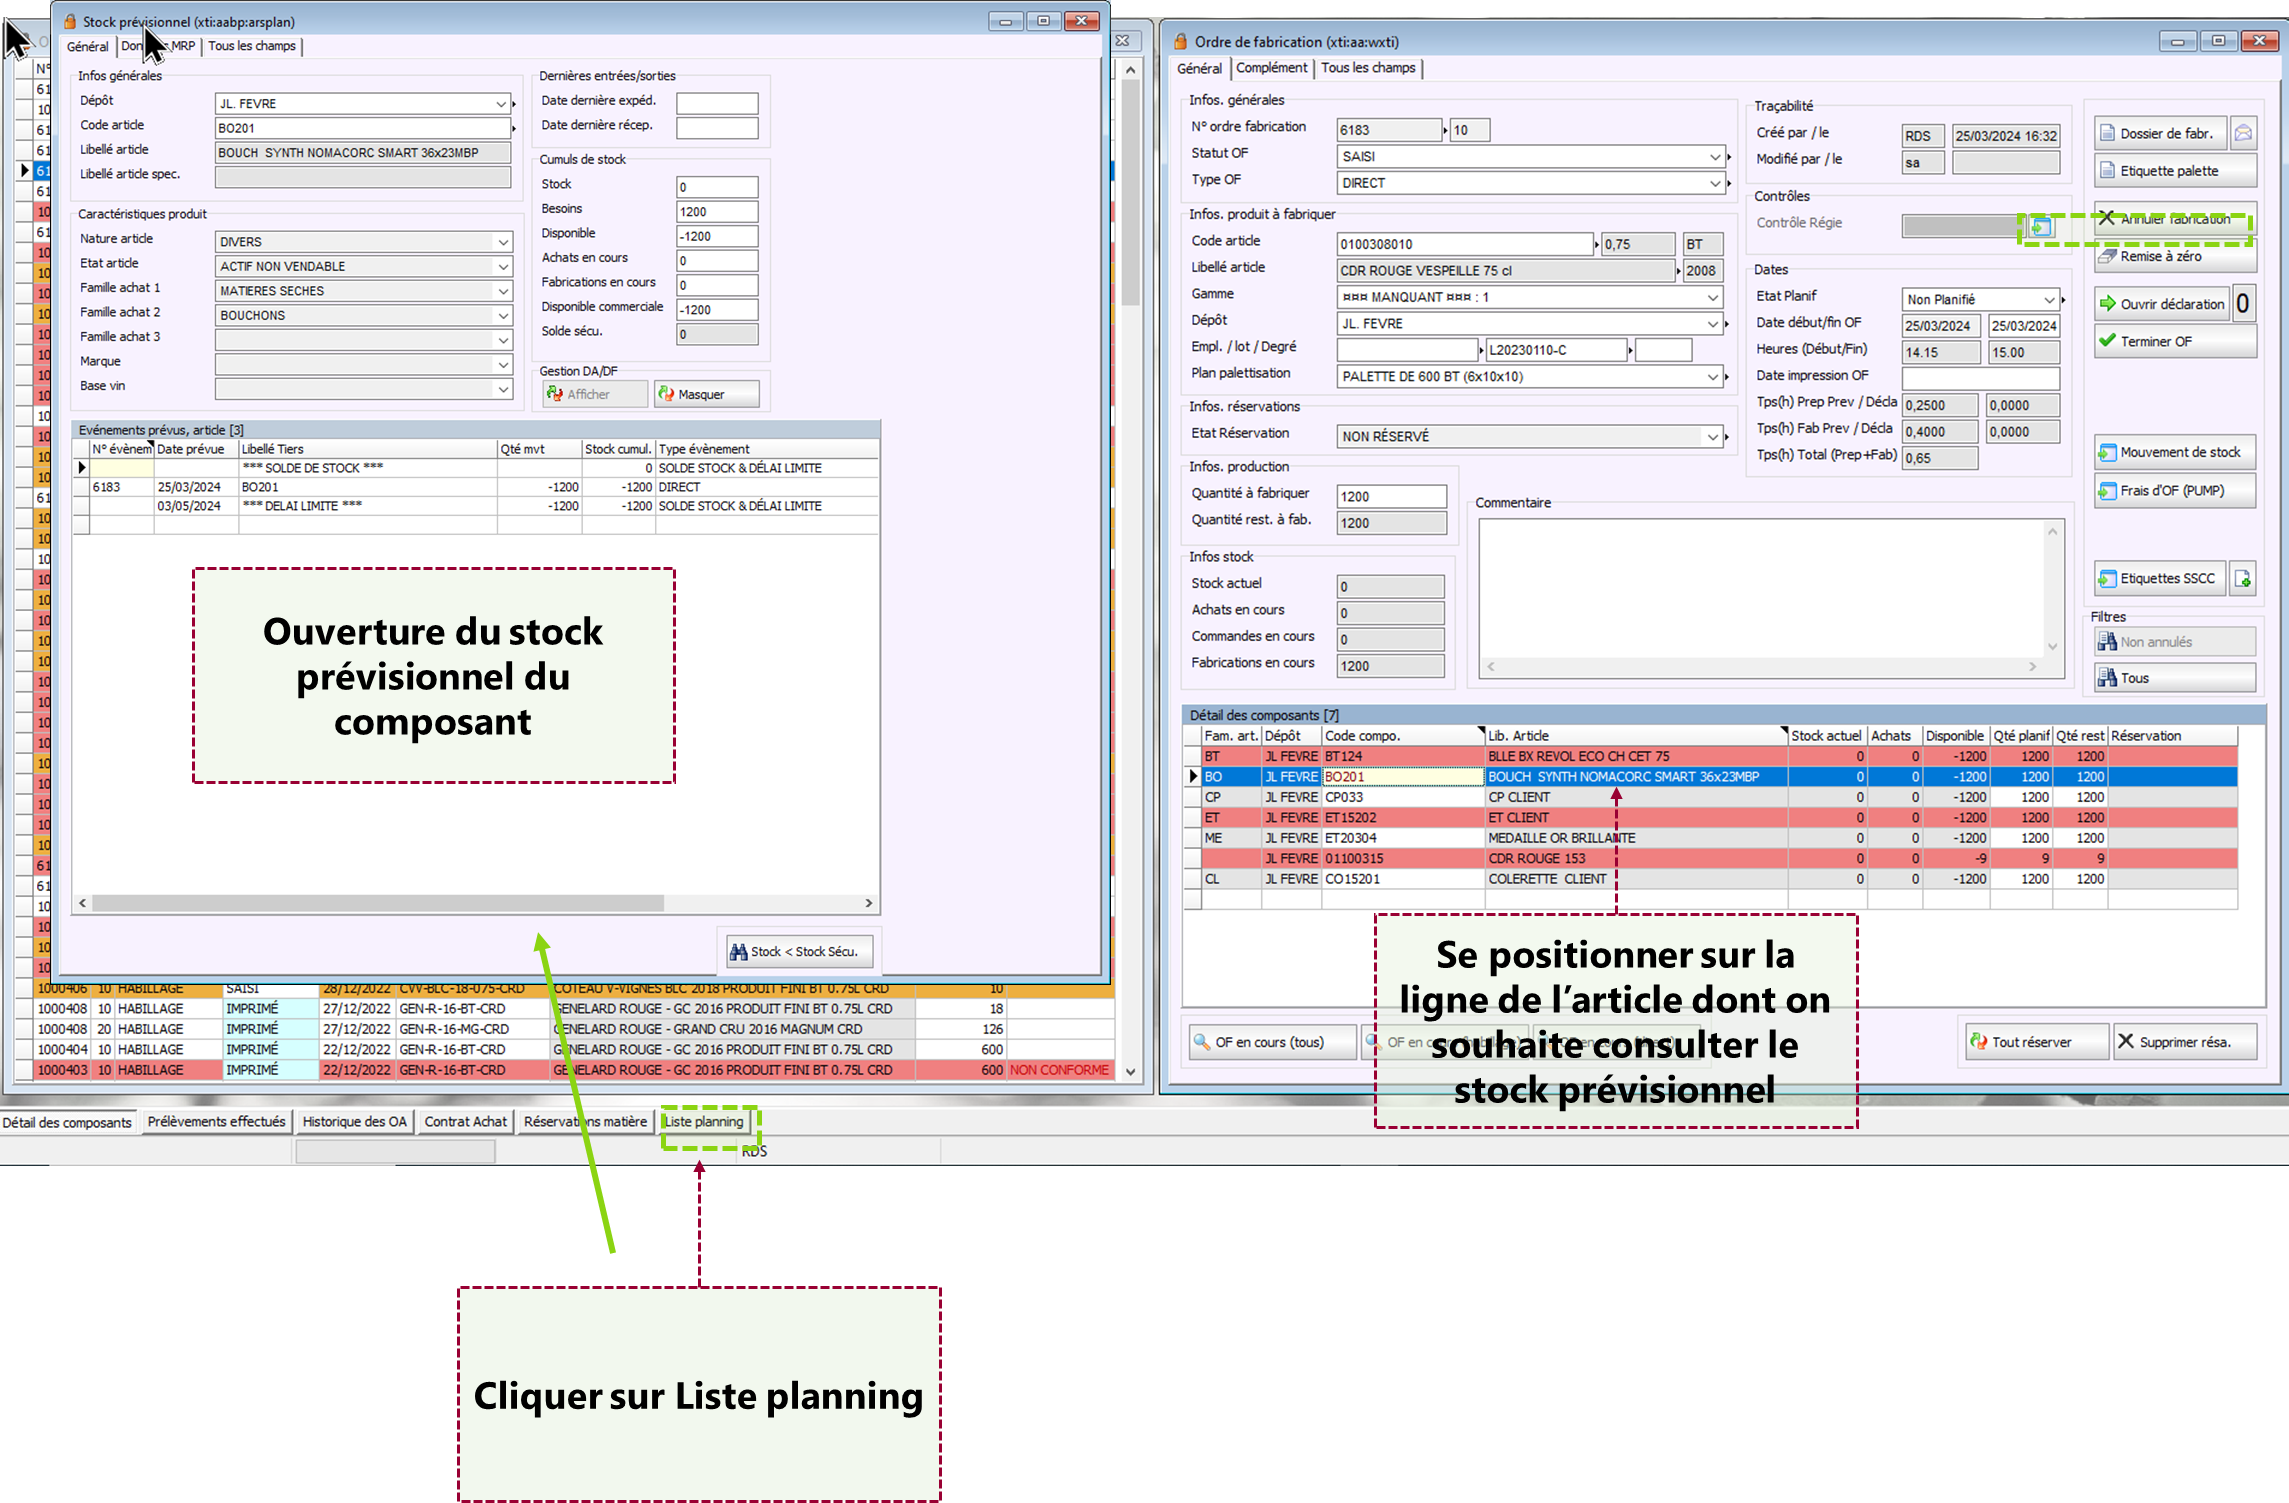
Task: Click the envelope icon beside Dossier de fabr.
Action: pos(2243,133)
